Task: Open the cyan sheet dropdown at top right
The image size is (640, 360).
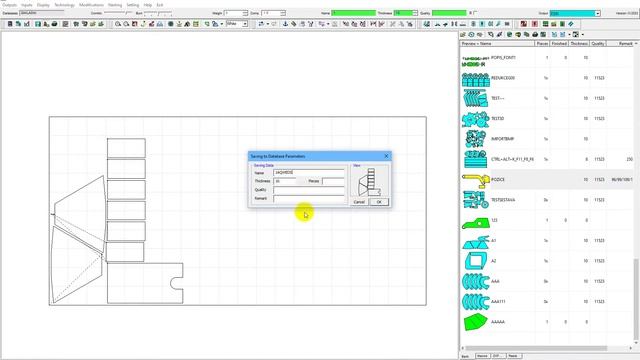Action: (598, 13)
